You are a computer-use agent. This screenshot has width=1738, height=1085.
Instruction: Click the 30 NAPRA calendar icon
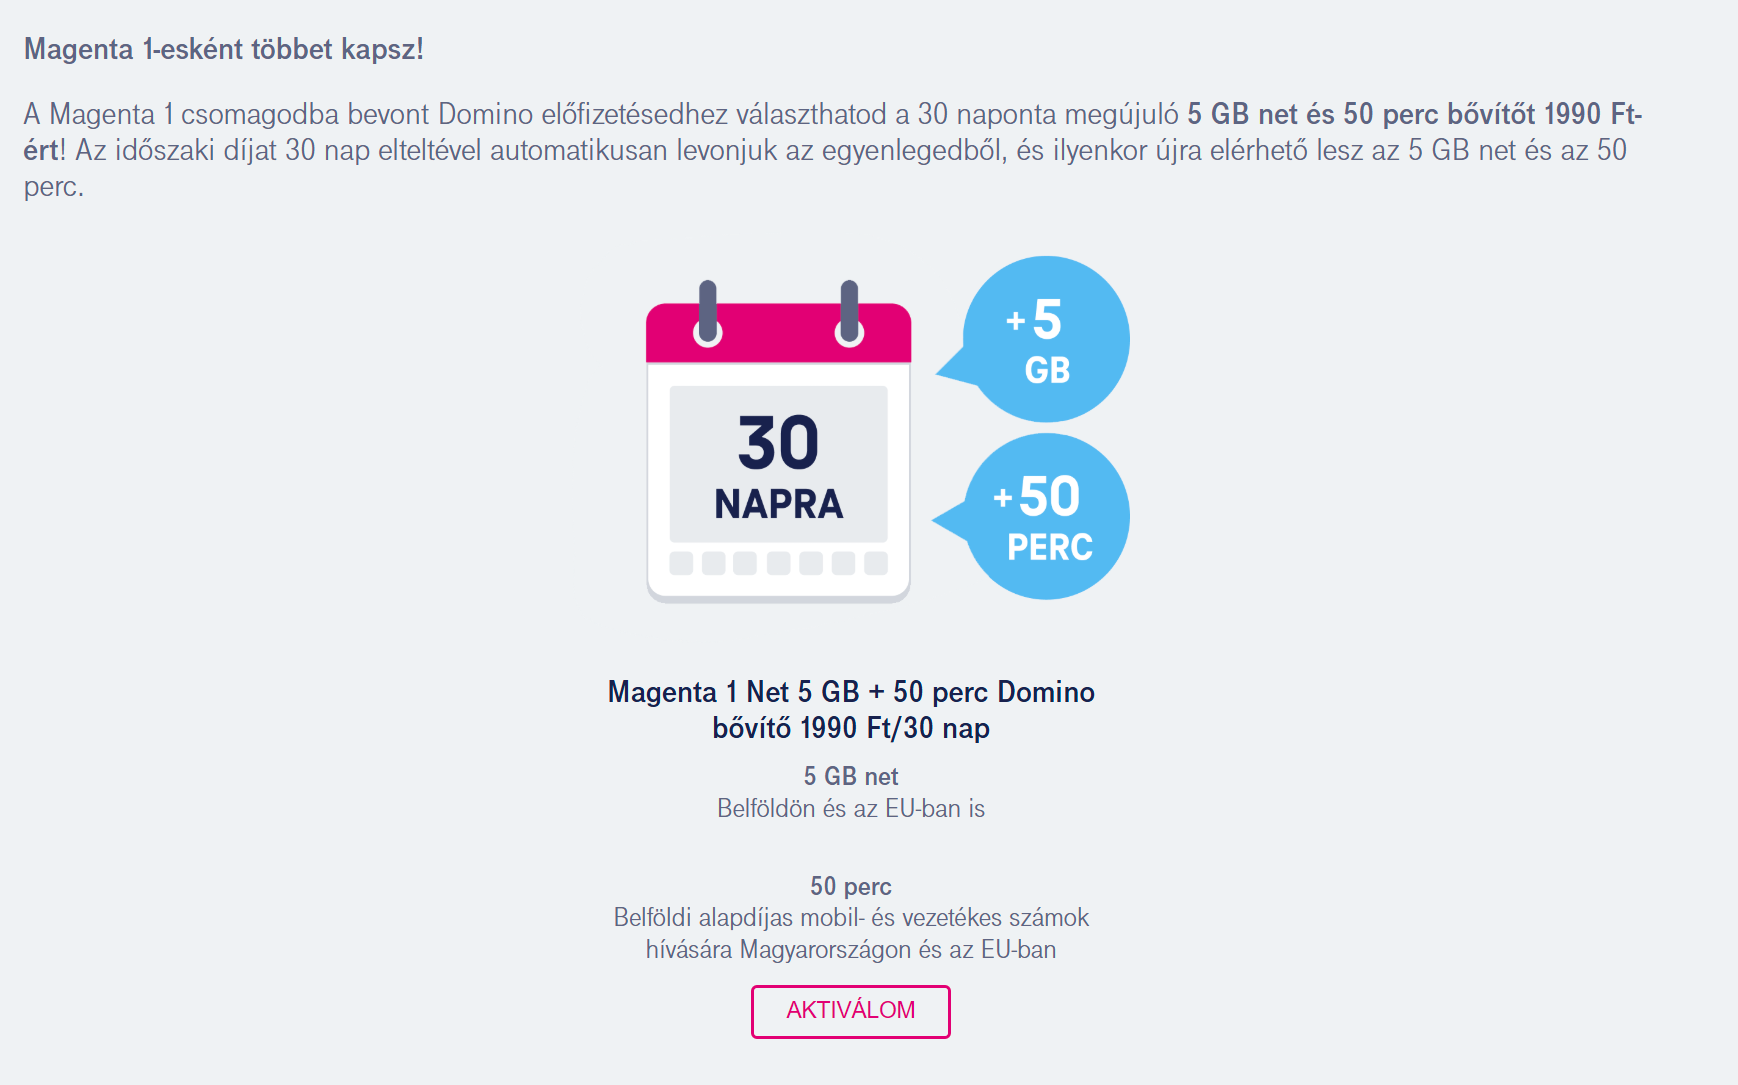point(779,441)
